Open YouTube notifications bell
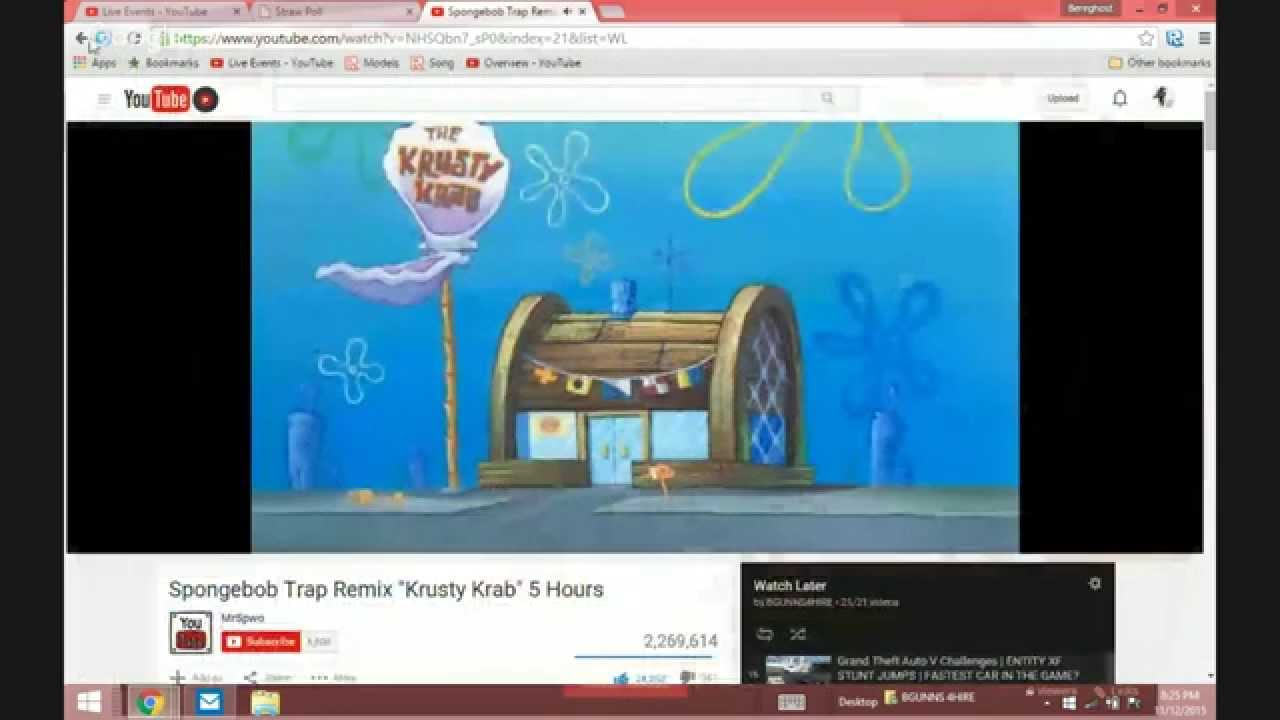 click(1120, 98)
